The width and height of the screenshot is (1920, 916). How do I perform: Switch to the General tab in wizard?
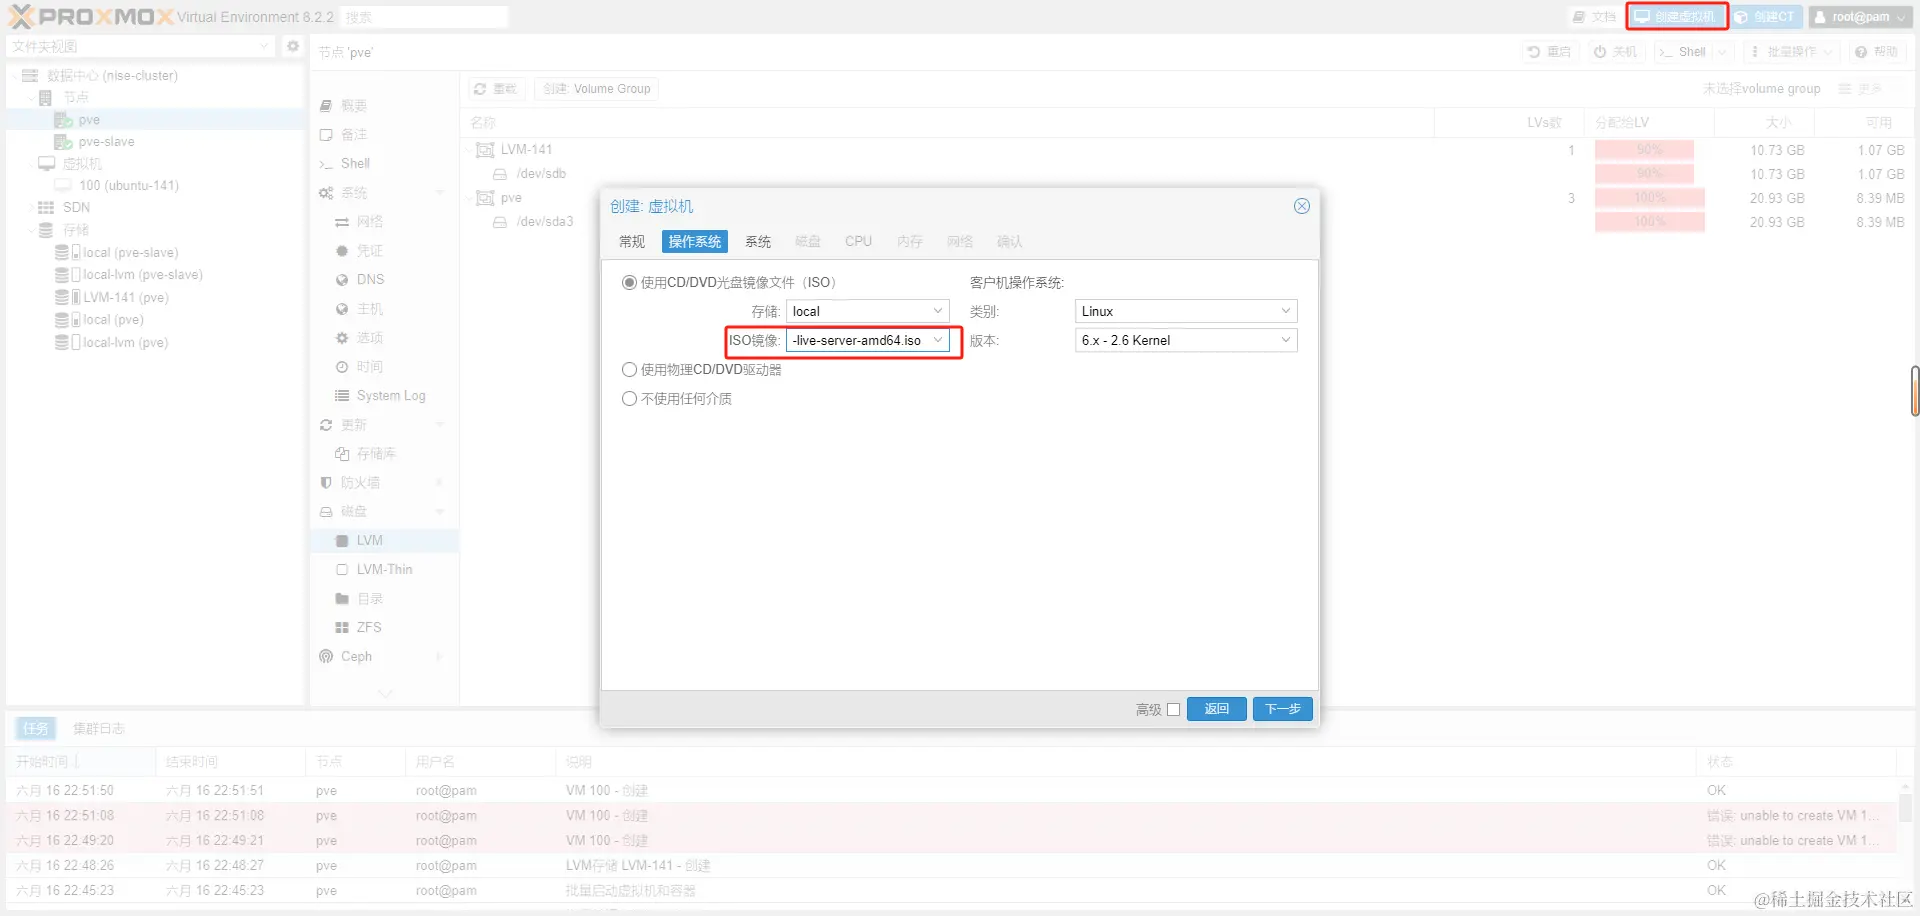point(632,242)
